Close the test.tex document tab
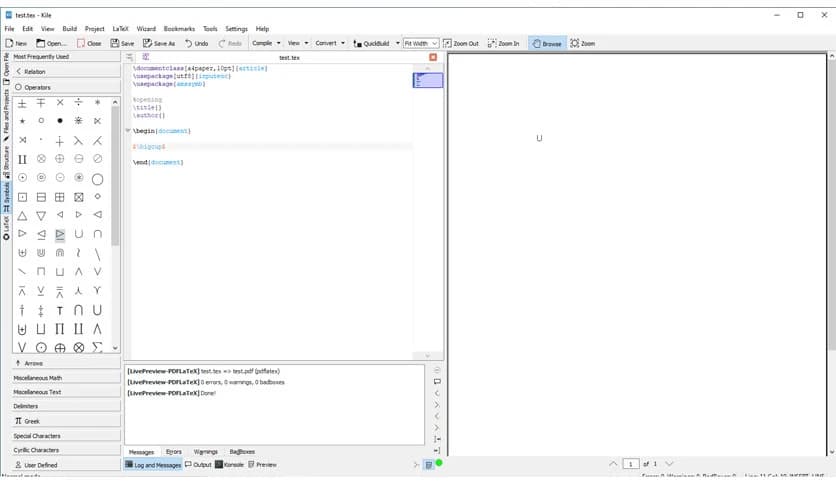The height and width of the screenshot is (484, 836). tap(433, 58)
